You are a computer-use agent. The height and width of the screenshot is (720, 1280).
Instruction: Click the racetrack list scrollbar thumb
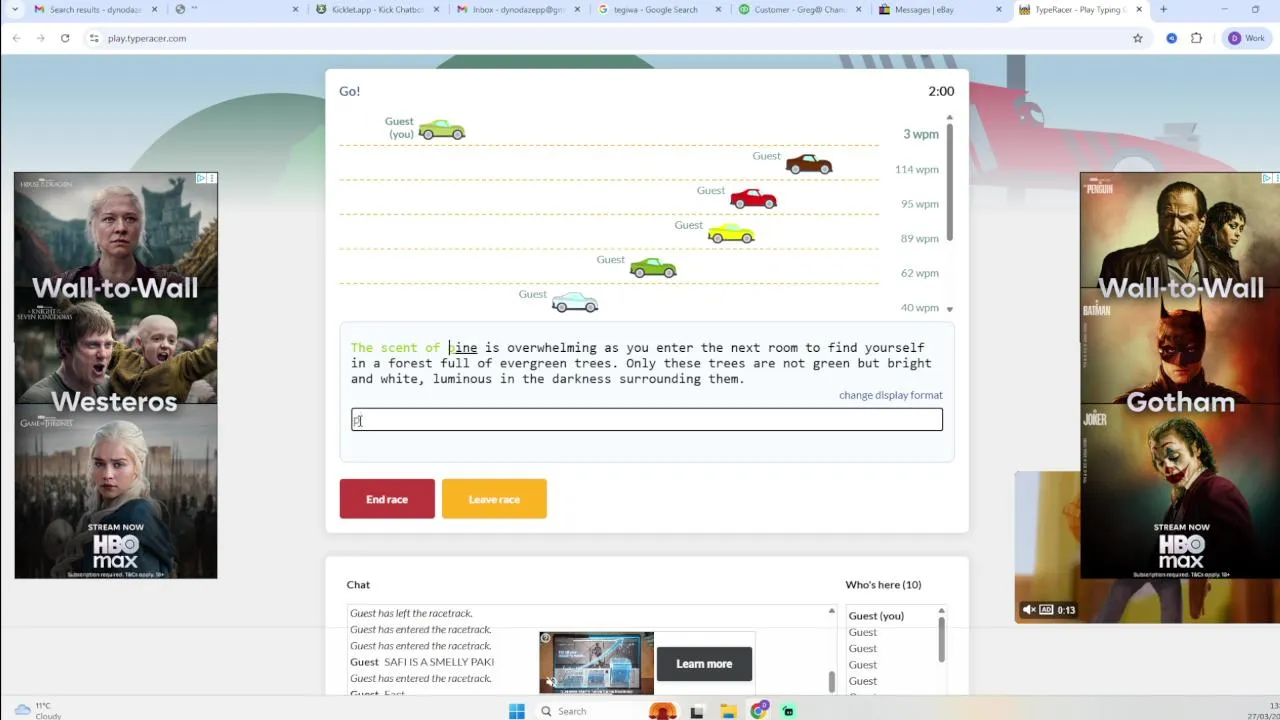tap(949, 182)
